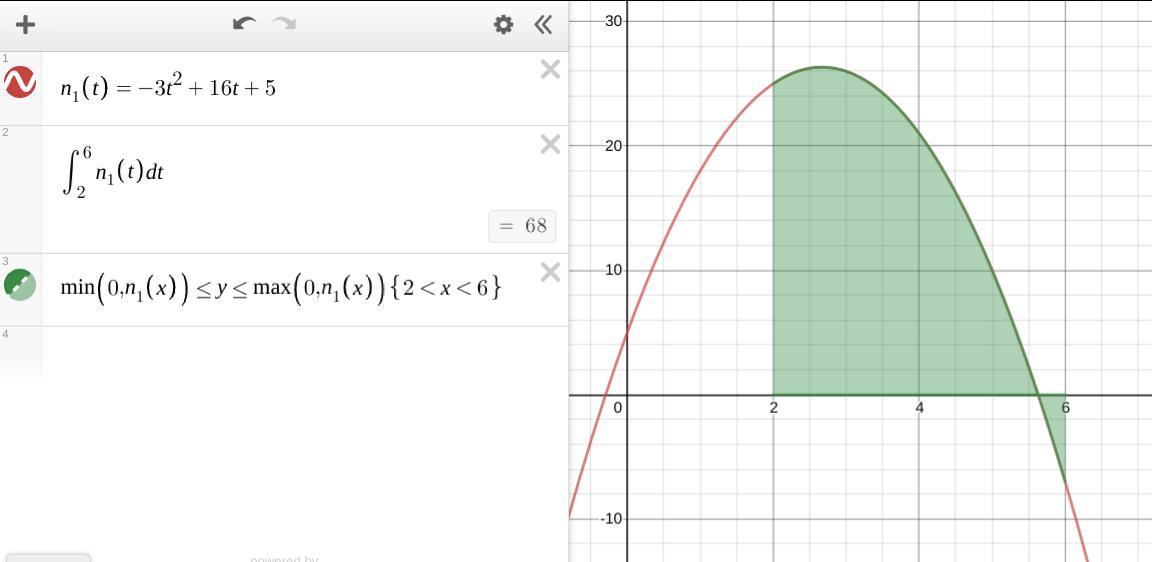1152x562 pixels.
Task: Open the graph settings gear
Action: [503, 25]
